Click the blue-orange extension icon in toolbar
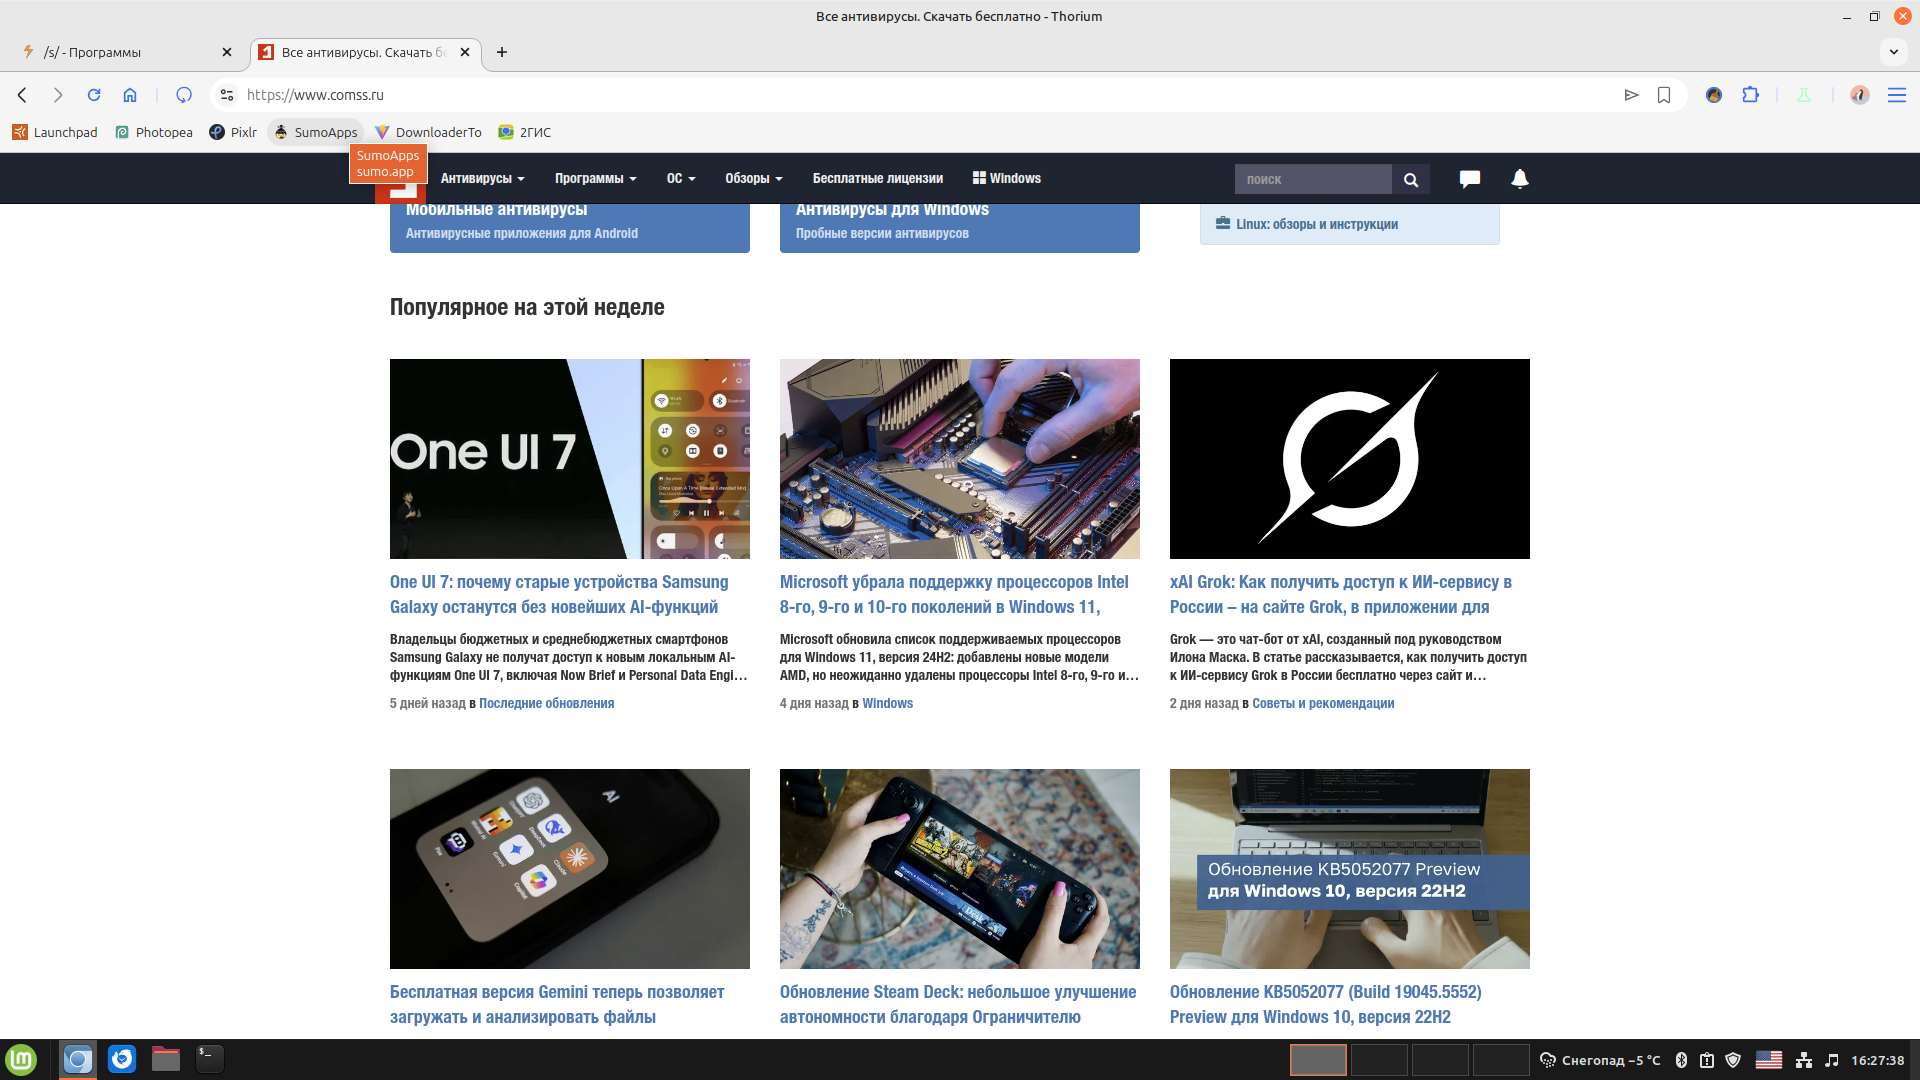The image size is (1920, 1080). click(x=1714, y=95)
